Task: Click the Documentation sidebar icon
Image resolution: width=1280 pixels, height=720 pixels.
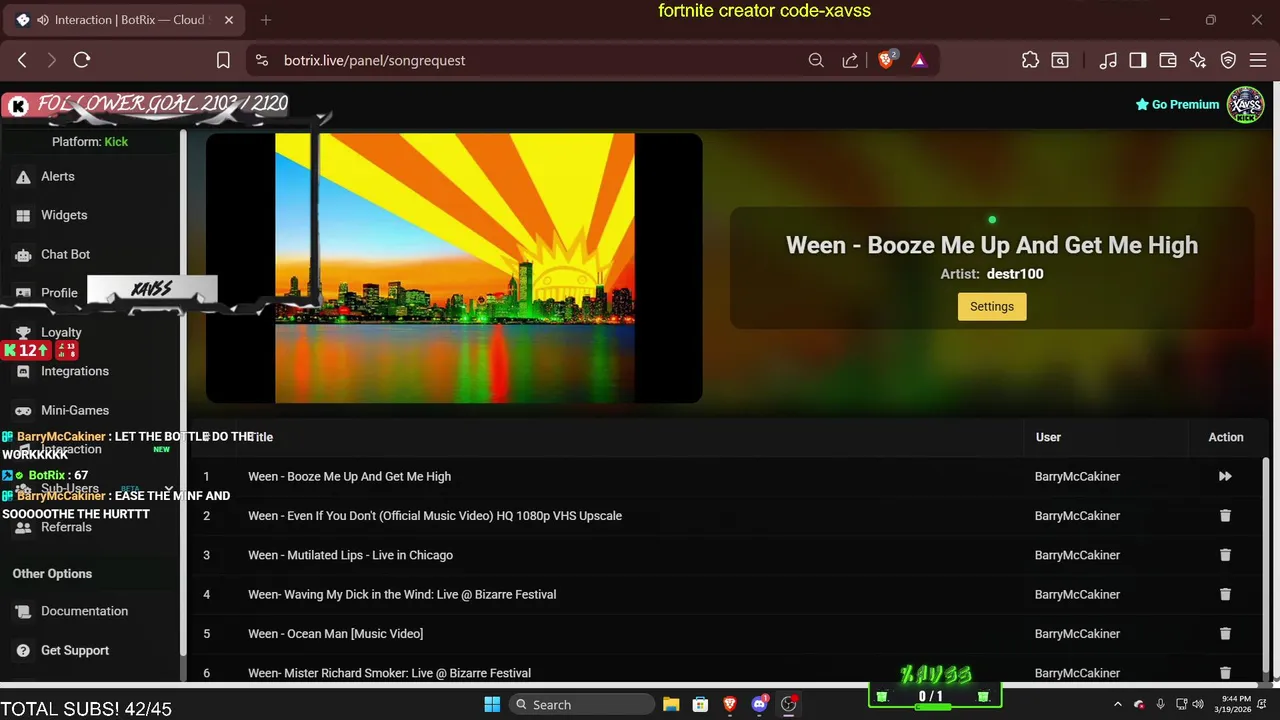Action: (23, 611)
